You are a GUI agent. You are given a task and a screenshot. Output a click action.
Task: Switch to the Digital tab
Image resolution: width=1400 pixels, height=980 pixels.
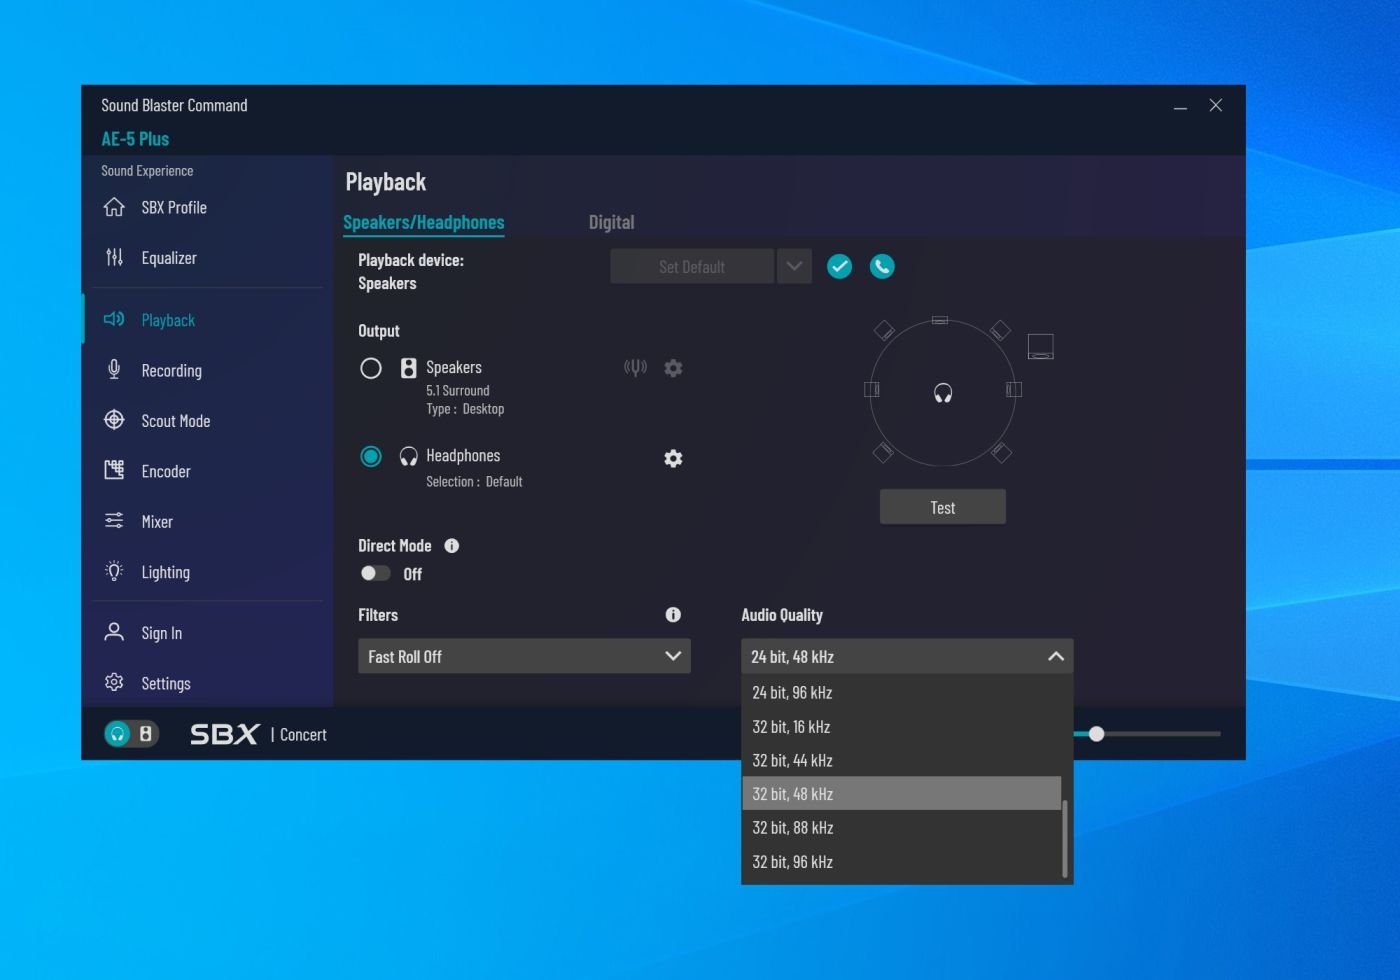point(611,222)
